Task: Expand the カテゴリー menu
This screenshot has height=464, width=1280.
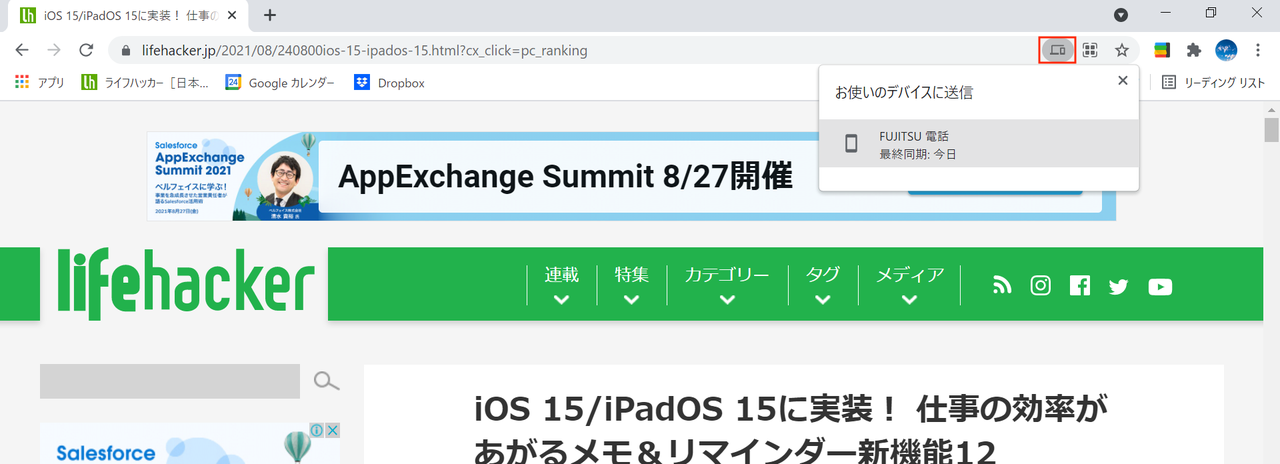Action: [x=727, y=284]
